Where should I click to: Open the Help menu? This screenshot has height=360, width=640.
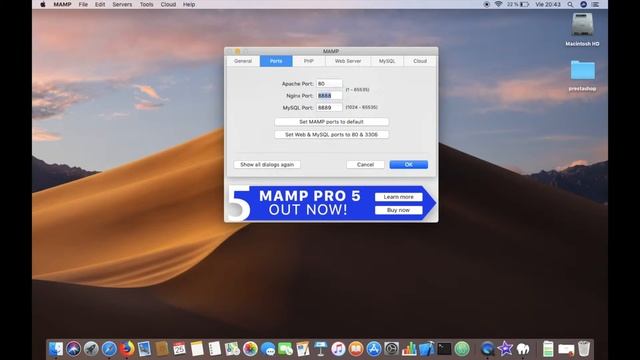pyautogui.click(x=189, y=4)
